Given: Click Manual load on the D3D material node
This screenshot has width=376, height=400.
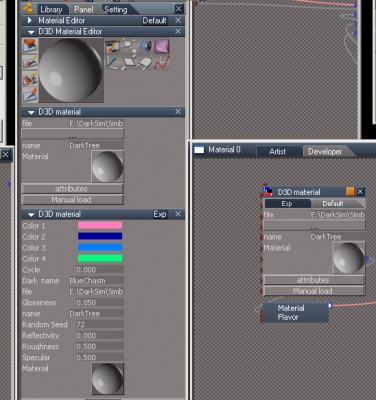Looking at the screenshot, I should (314, 291).
